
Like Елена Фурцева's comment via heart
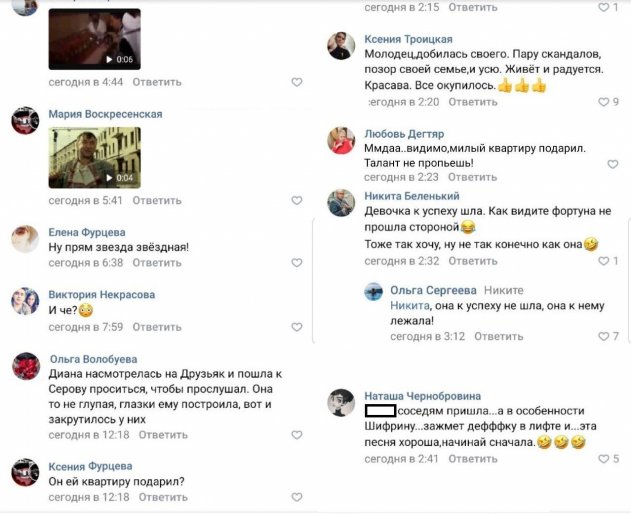pyautogui.click(x=297, y=263)
